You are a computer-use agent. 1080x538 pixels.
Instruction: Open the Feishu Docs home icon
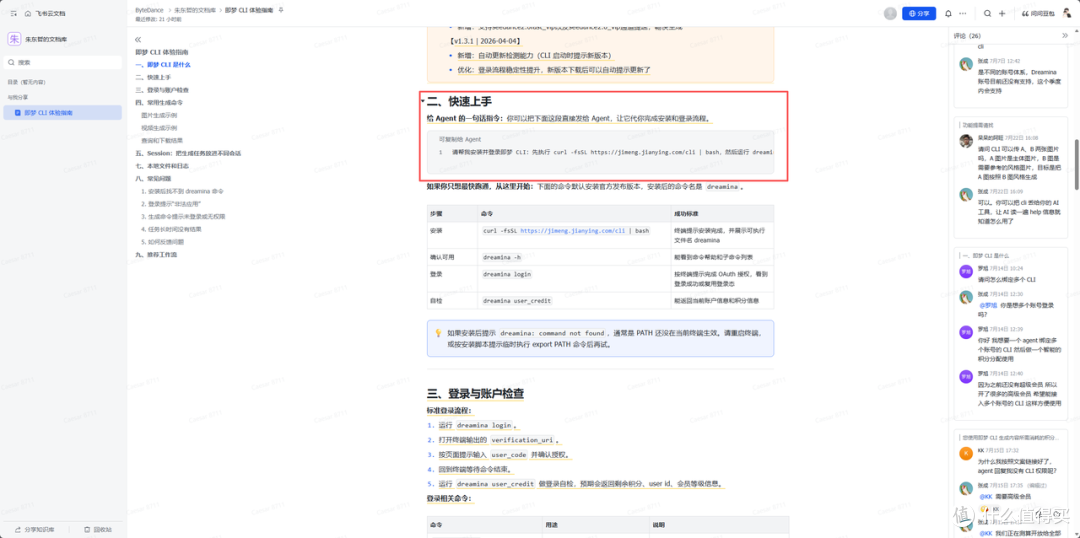click(x=28, y=13)
